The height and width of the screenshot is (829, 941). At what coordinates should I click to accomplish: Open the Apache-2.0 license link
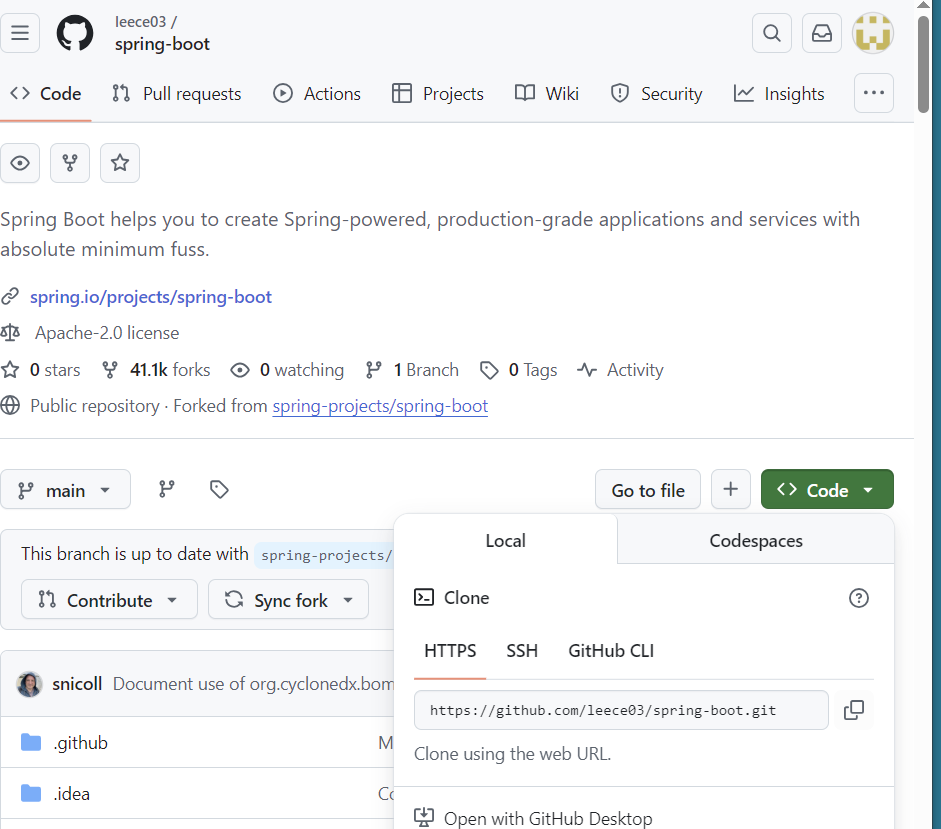click(x=107, y=333)
